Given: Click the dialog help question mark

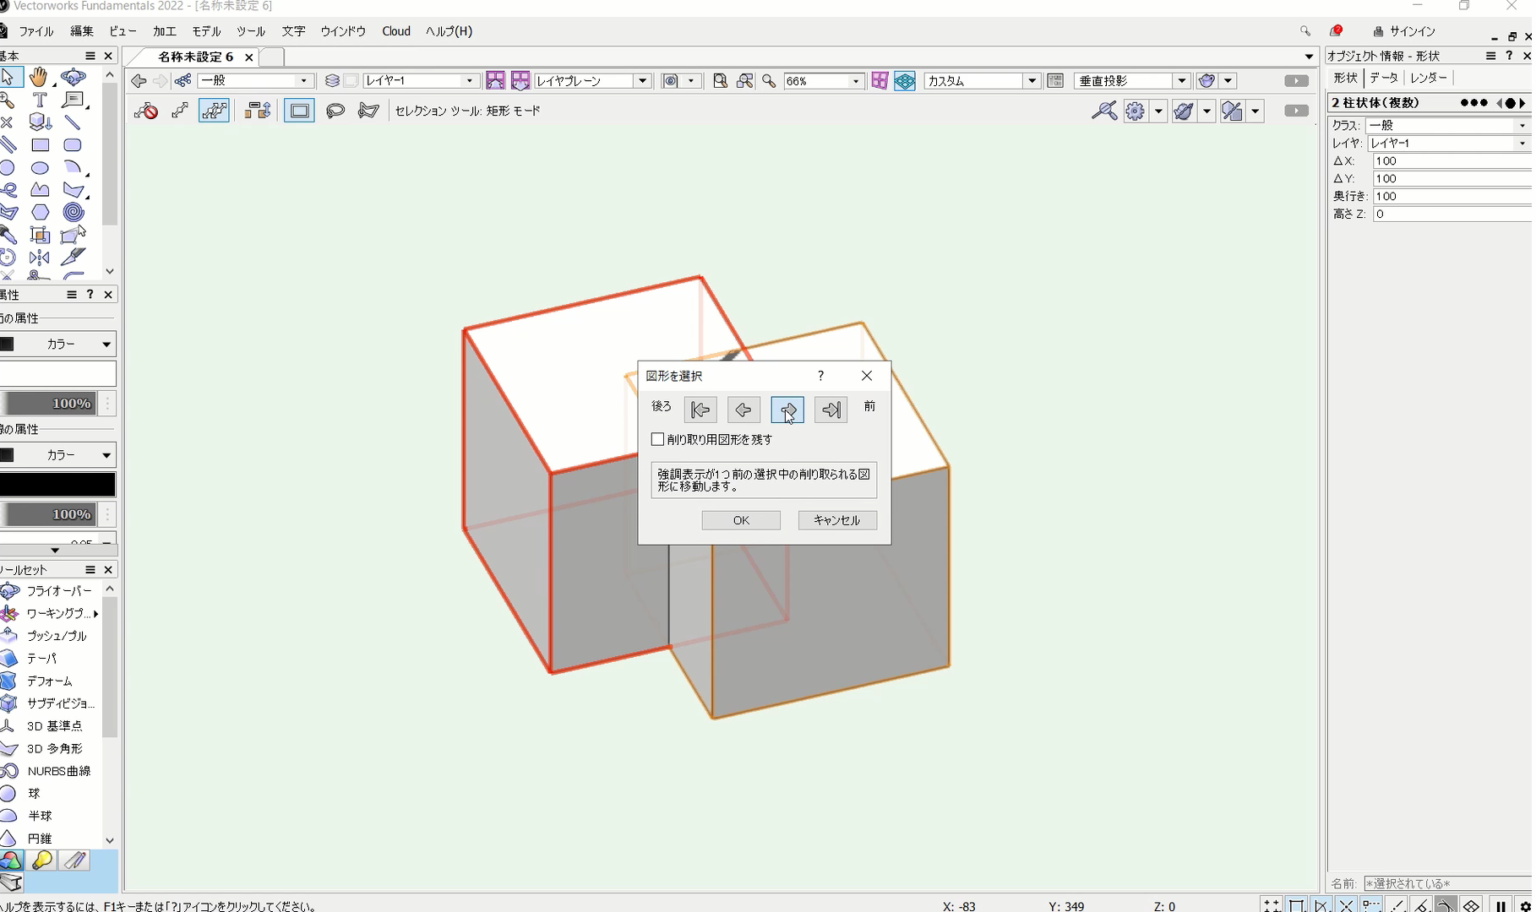Looking at the screenshot, I should [x=821, y=376].
